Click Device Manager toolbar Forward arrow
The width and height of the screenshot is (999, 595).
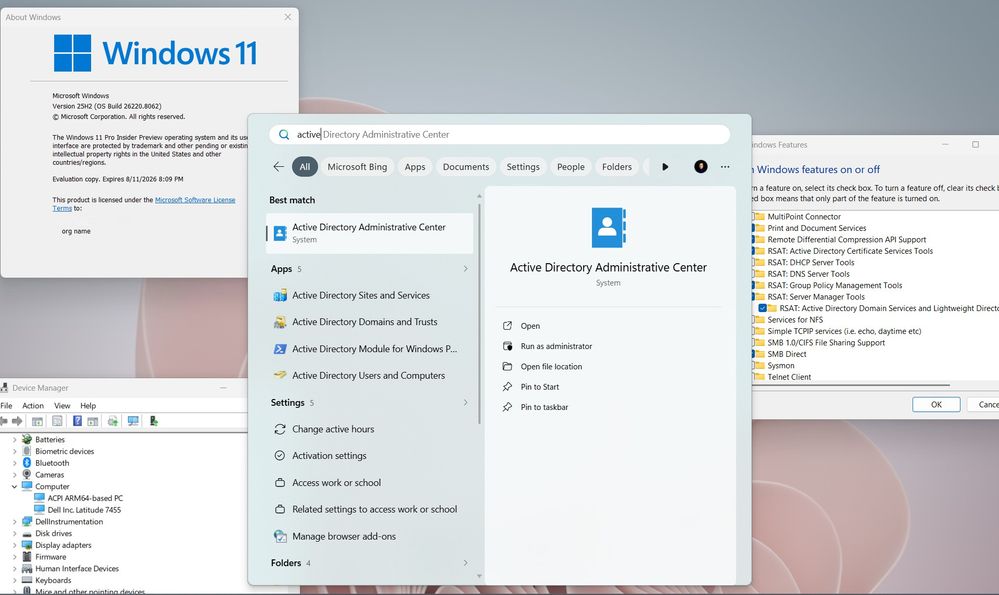pos(17,421)
